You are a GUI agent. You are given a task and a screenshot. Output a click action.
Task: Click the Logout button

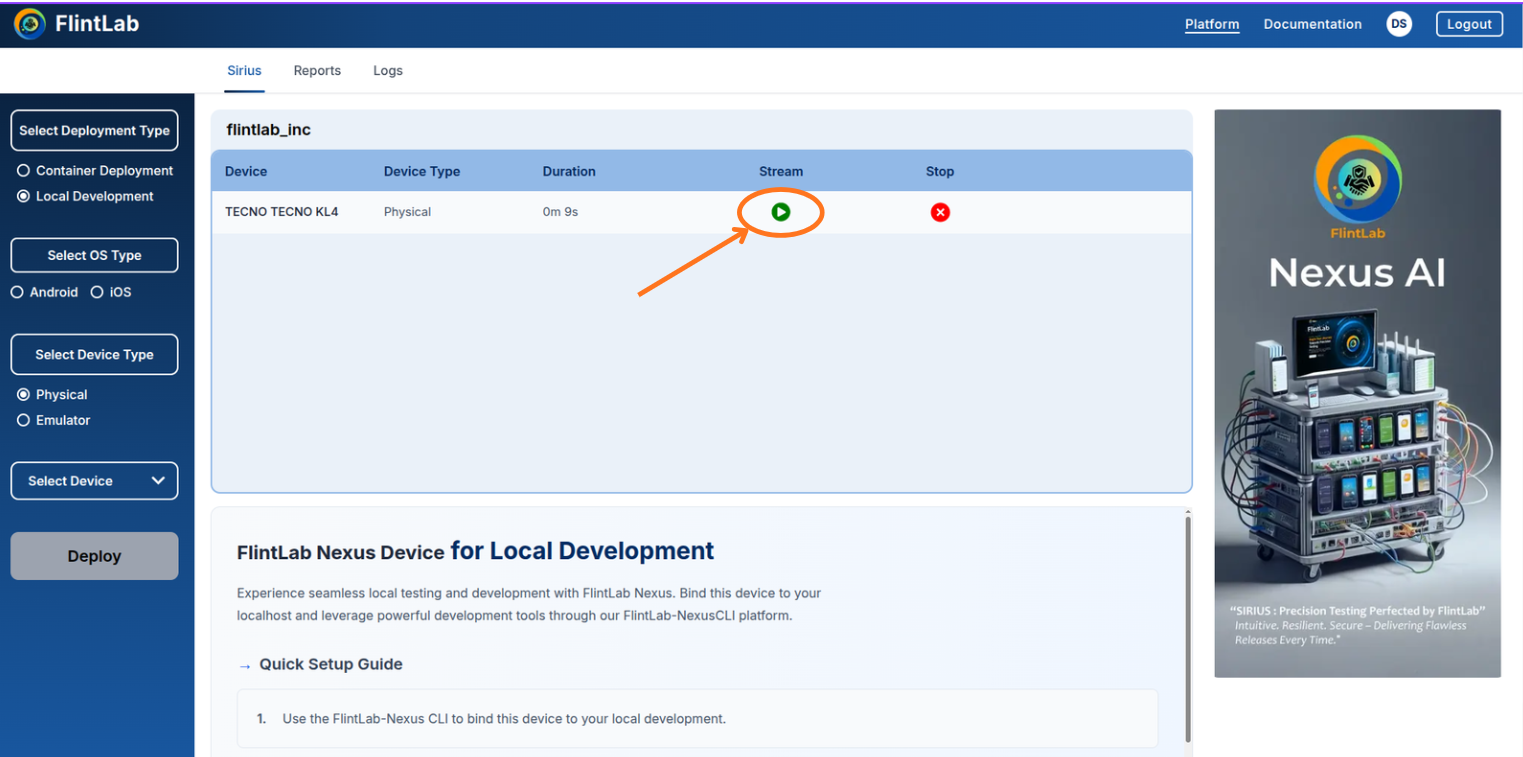[1469, 24]
